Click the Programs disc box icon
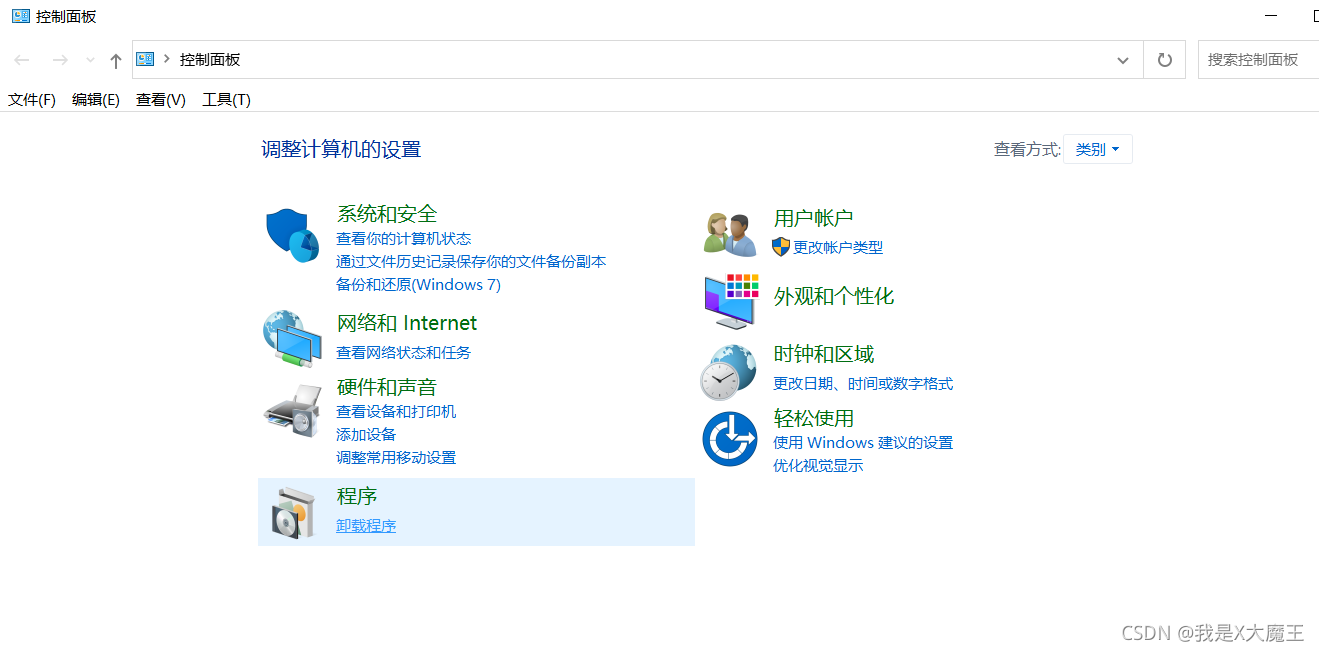The image size is (1319, 651). click(293, 514)
